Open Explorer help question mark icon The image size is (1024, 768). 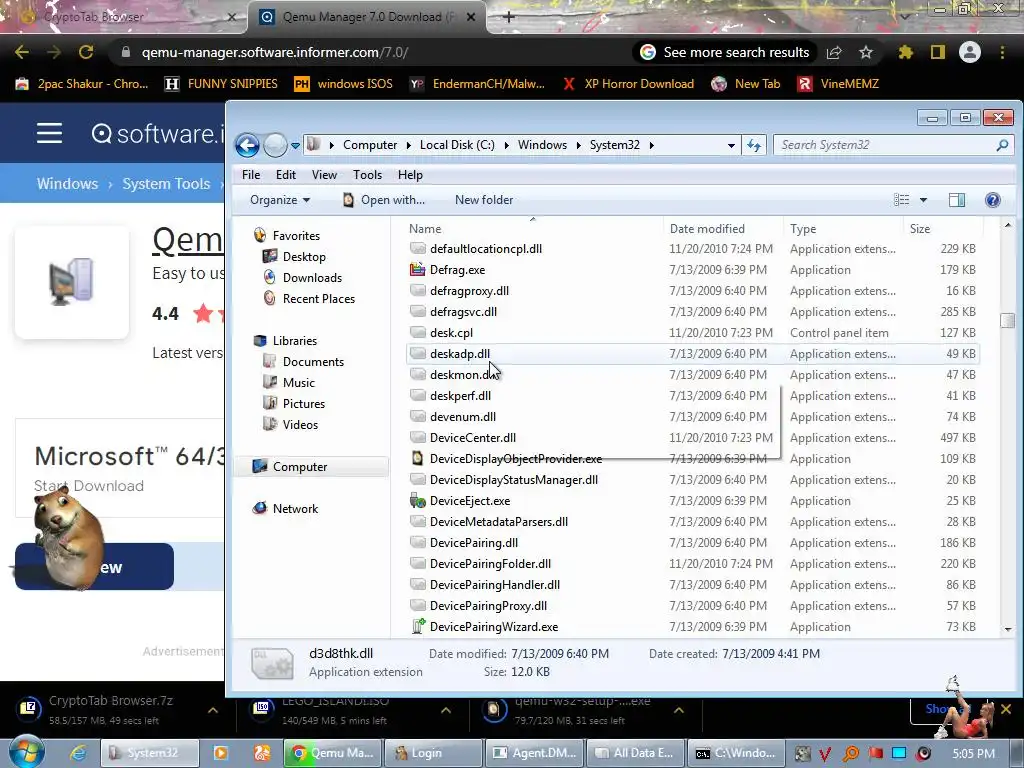coord(993,200)
